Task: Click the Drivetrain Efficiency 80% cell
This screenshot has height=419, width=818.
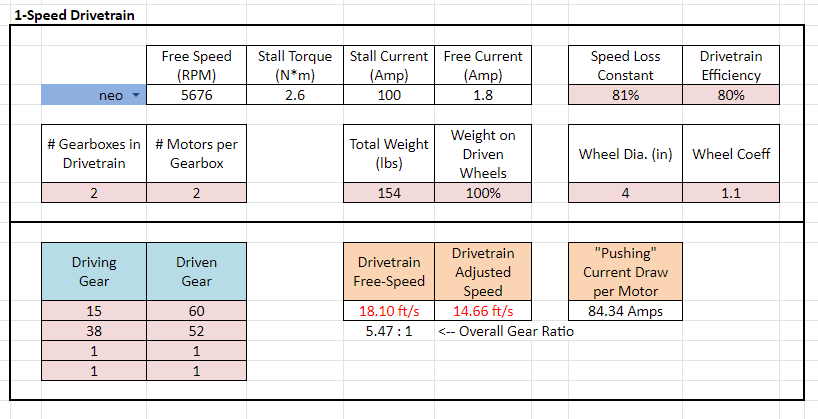Action: point(731,95)
